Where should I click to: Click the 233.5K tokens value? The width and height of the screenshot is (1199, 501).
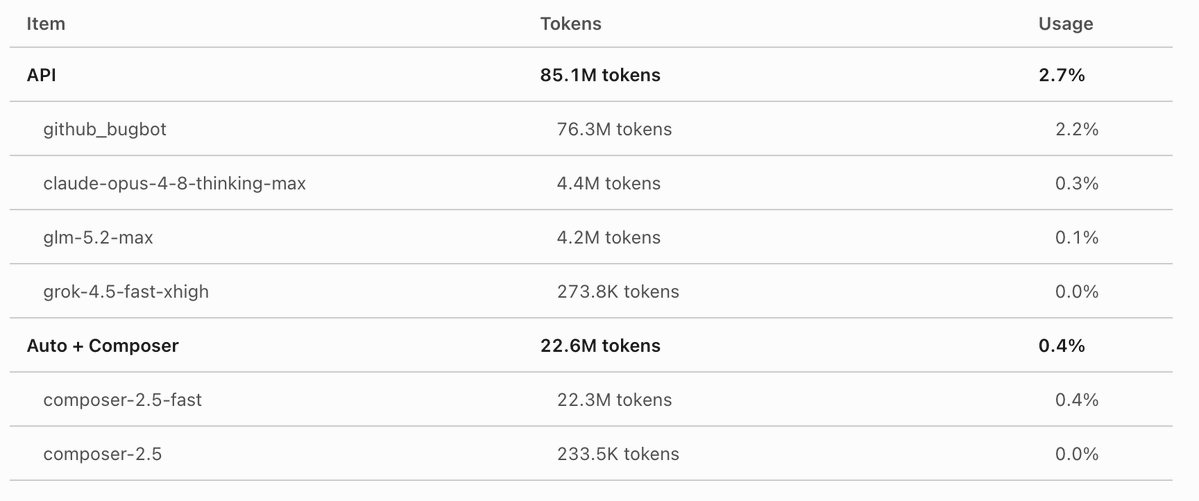click(x=618, y=454)
